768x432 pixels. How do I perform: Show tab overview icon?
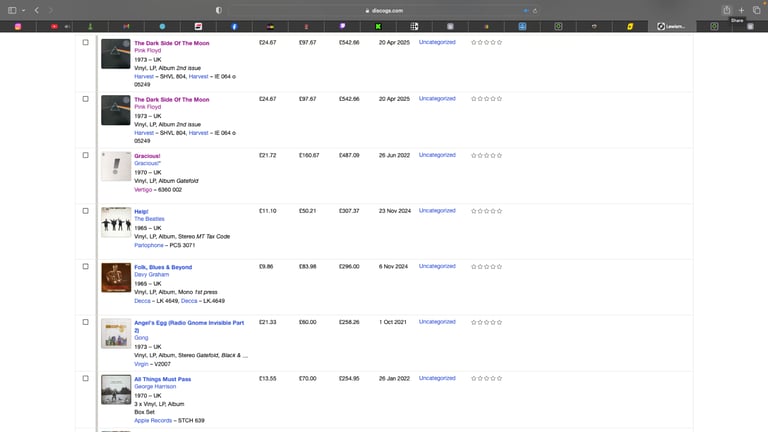tap(757, 10)
